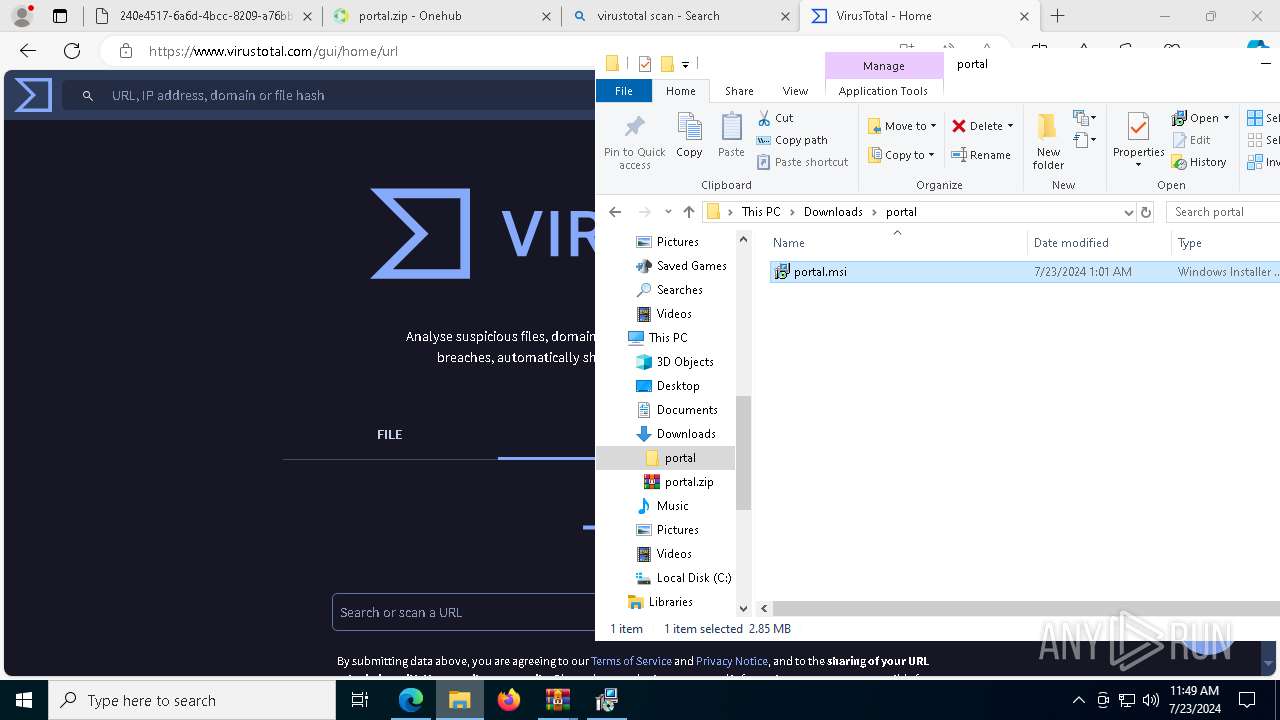This screenshot has height=720, width=1280.
Task: Click Search or scan a URL field
Action: pyautogui.click(x=464, y=613)
